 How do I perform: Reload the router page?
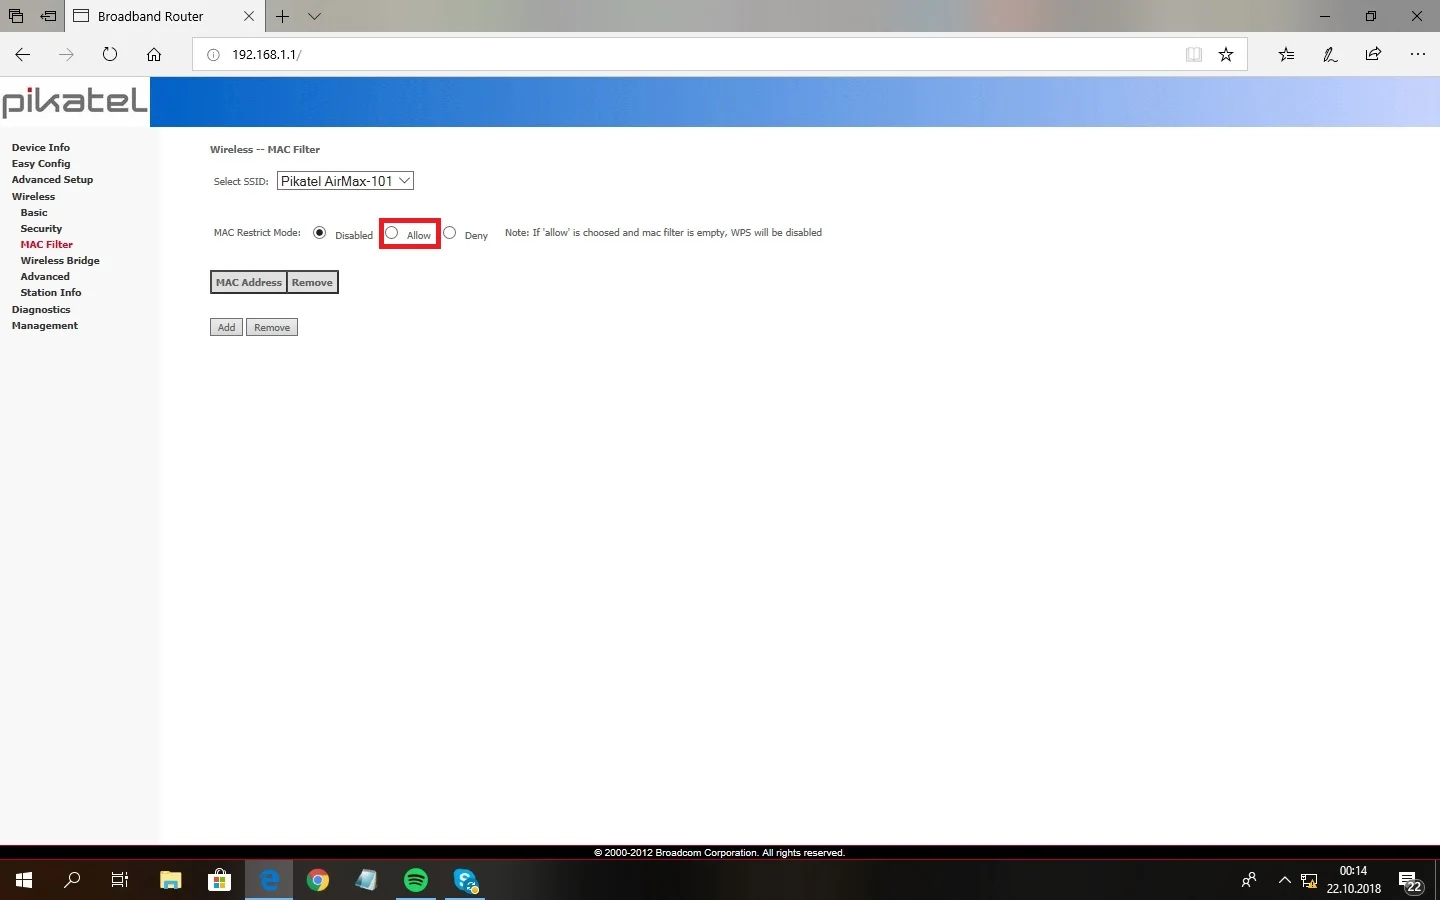[x=110, y=55]
